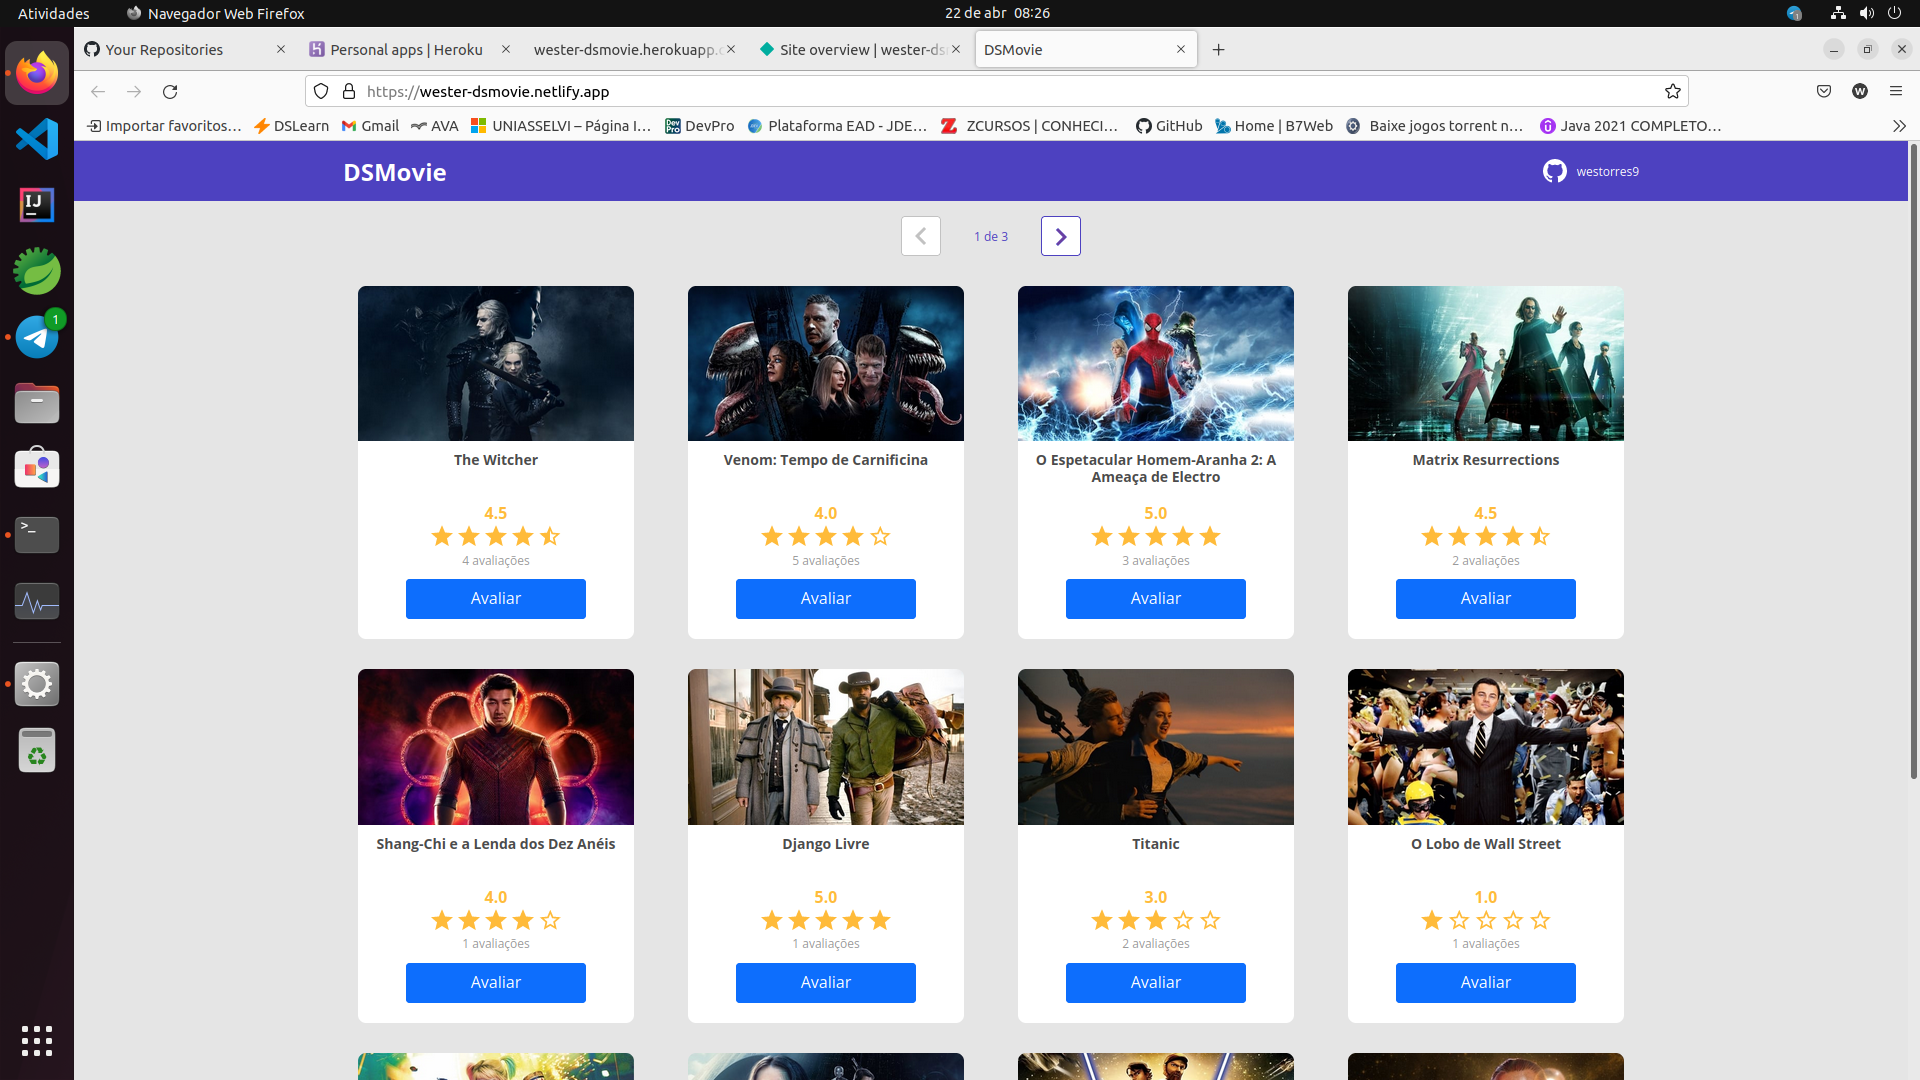Image resolution: width=1920 pixels, height=1080 pixels.
Task: Save the page to Pocket
Action: tap(1823, 91)
